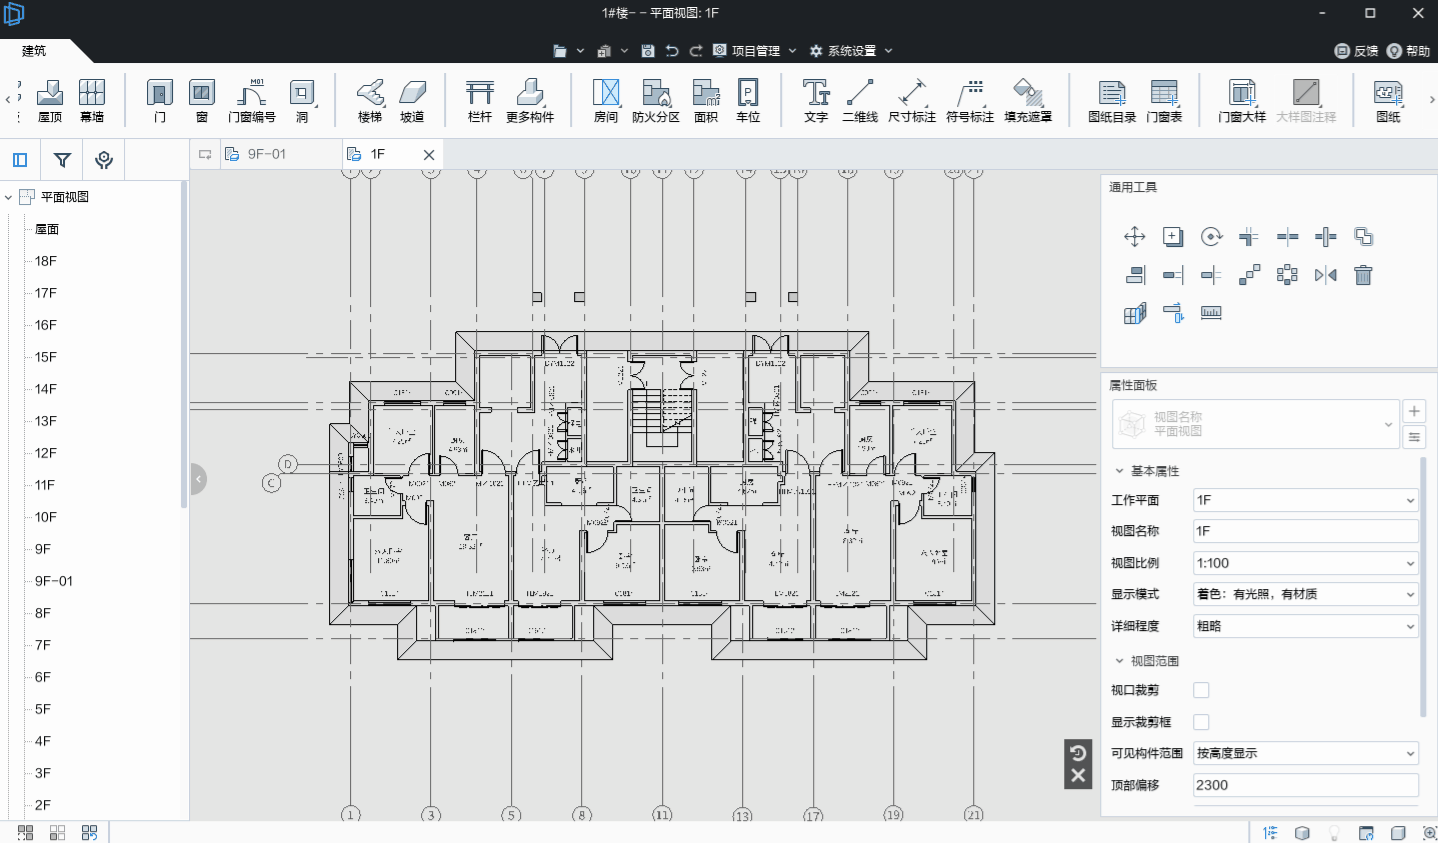Image resolution: width=1438 pixels, height=843 pixels.
Task: Open the 详细程度 dropdown
Action: [1306, 626]
